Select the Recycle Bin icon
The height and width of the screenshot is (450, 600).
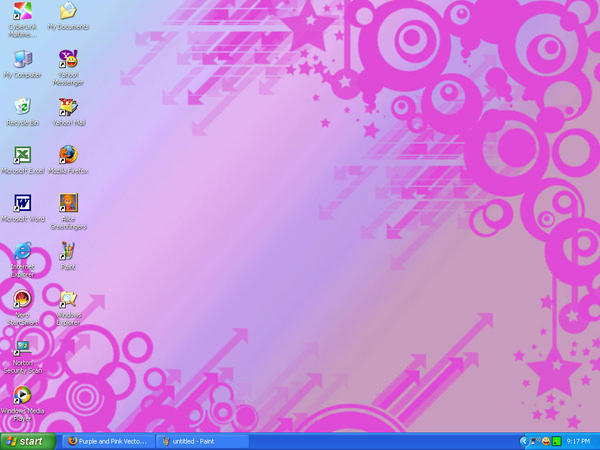23,107
